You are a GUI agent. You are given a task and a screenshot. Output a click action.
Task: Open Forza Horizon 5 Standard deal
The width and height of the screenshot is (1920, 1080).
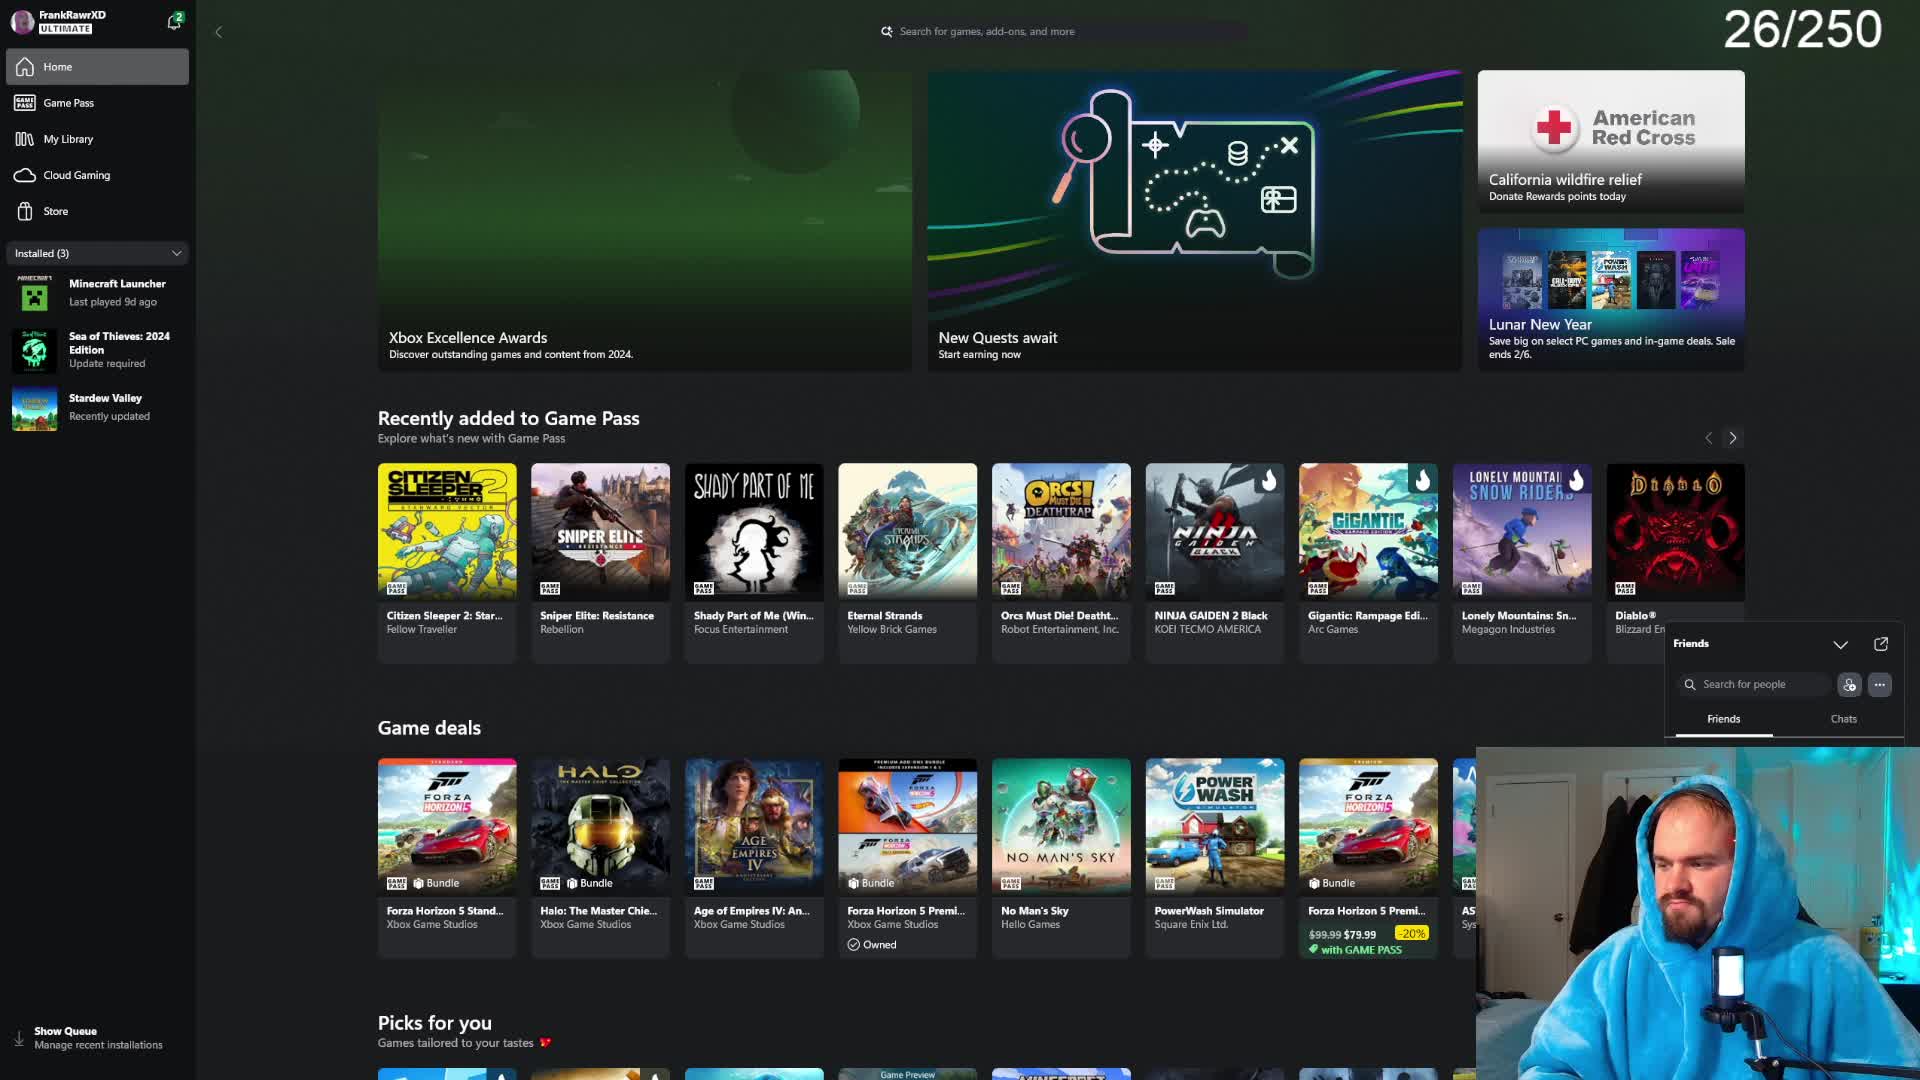[x=447, y=858]
